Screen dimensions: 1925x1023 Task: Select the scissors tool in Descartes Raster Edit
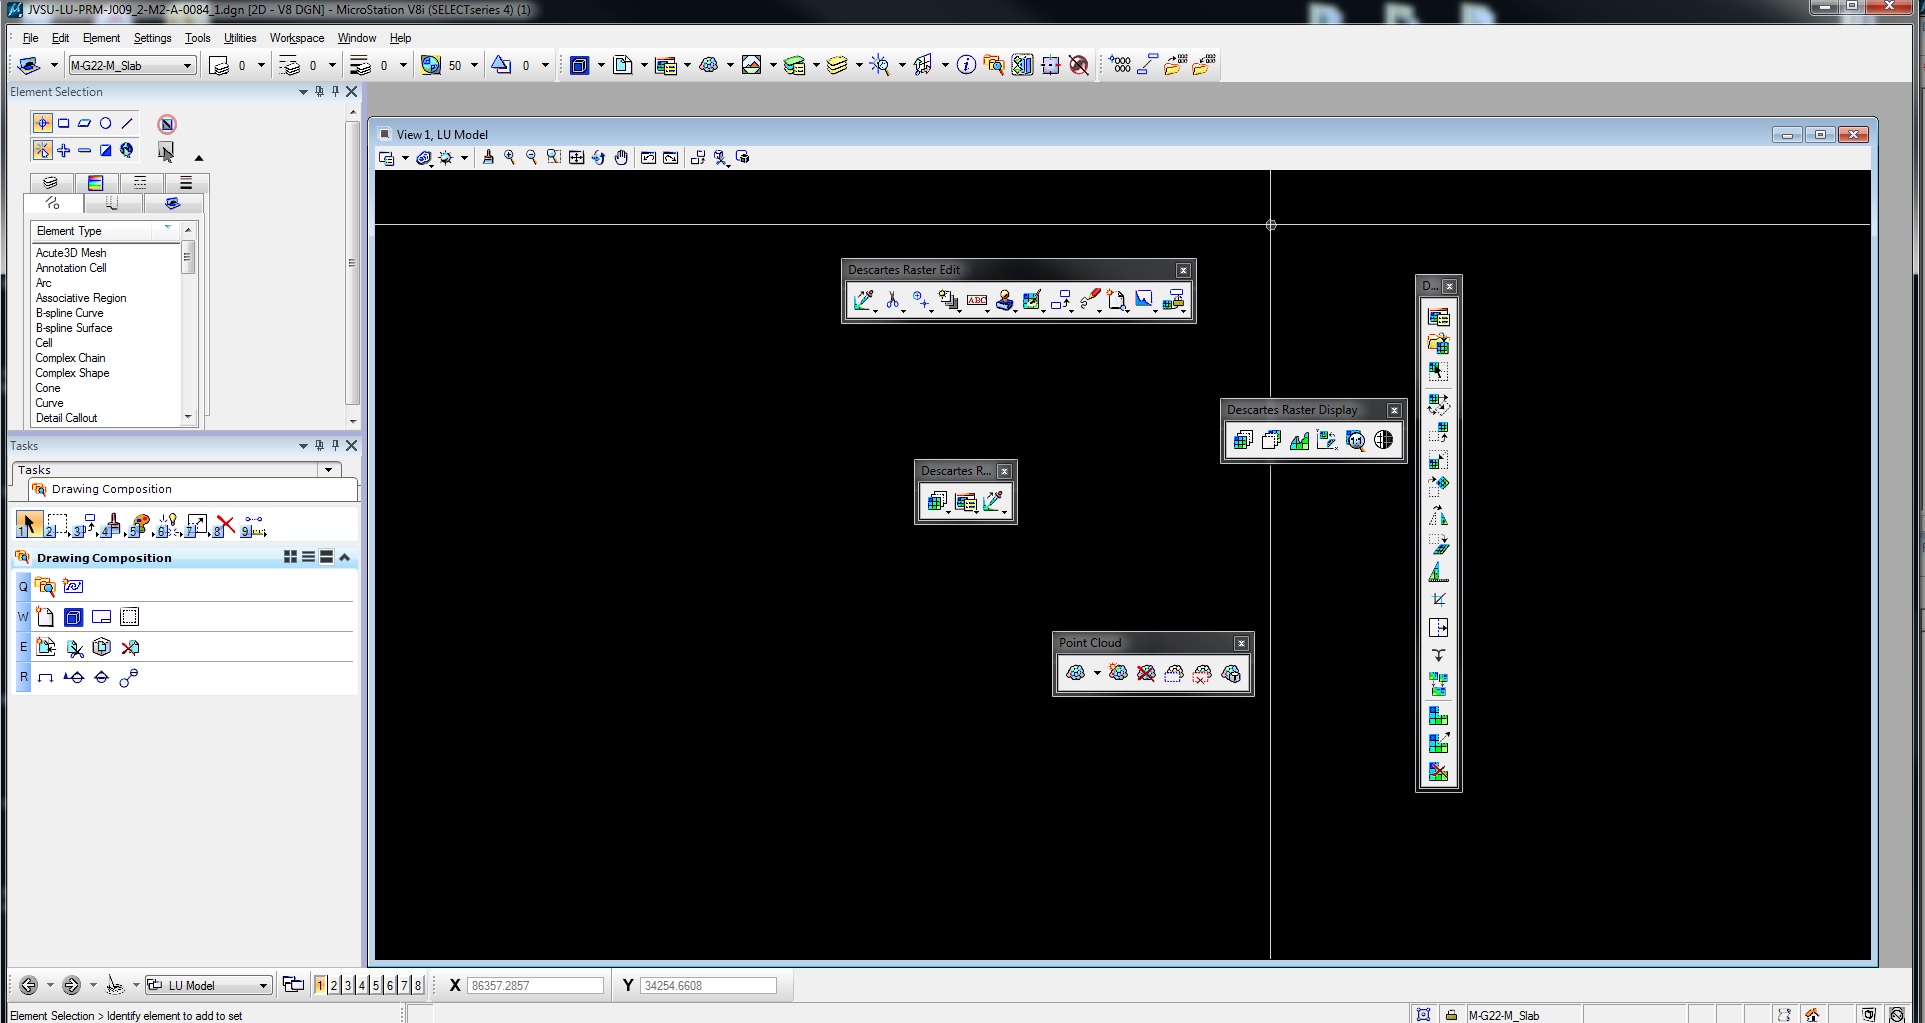click(893, 300)
